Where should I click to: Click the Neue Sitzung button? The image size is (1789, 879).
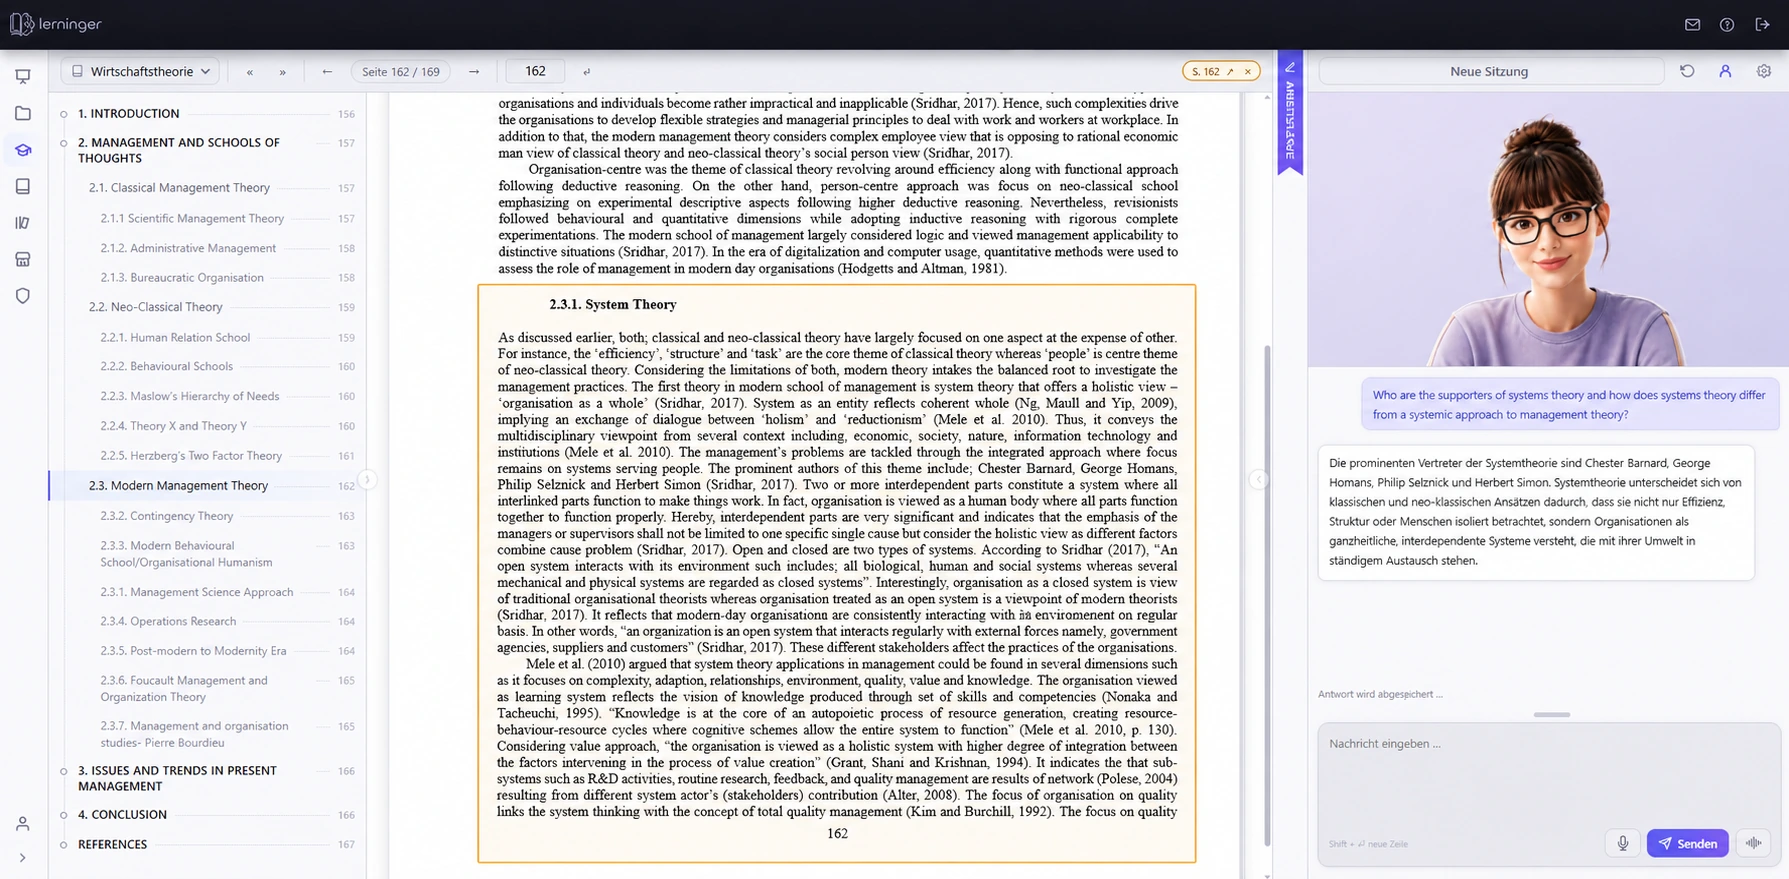coord(1490,71)
